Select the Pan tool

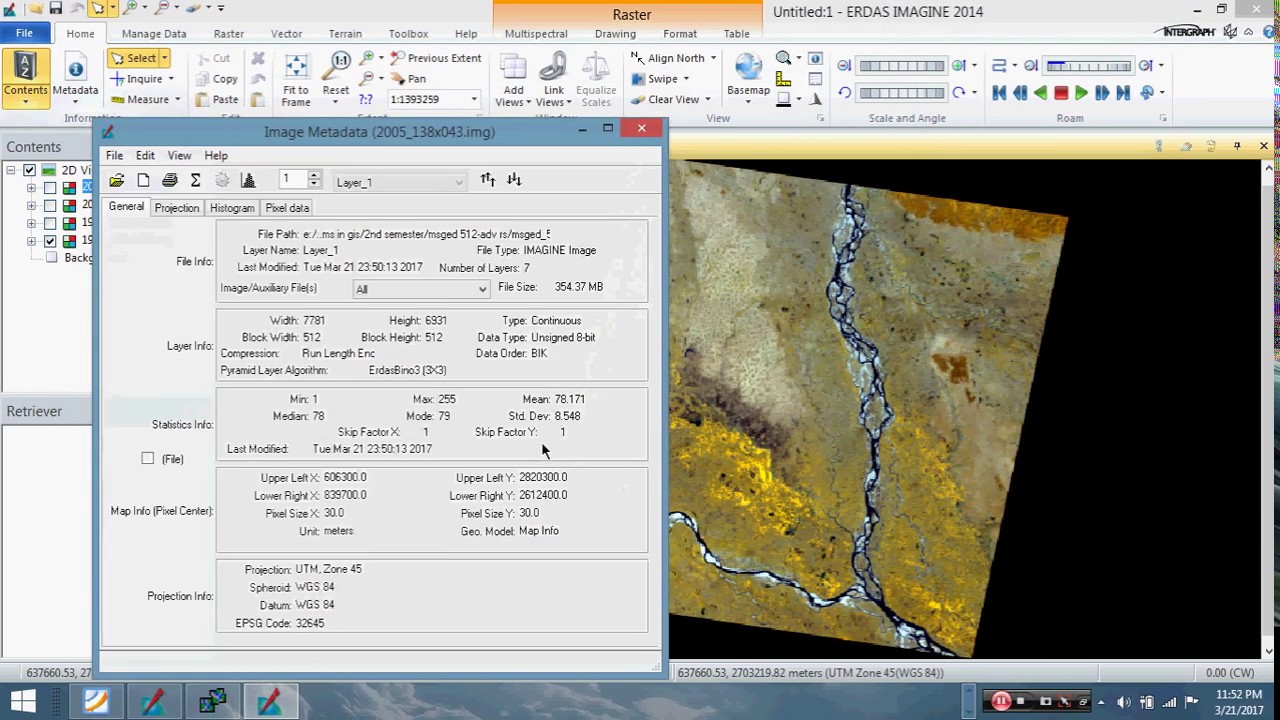coord(409,78)
